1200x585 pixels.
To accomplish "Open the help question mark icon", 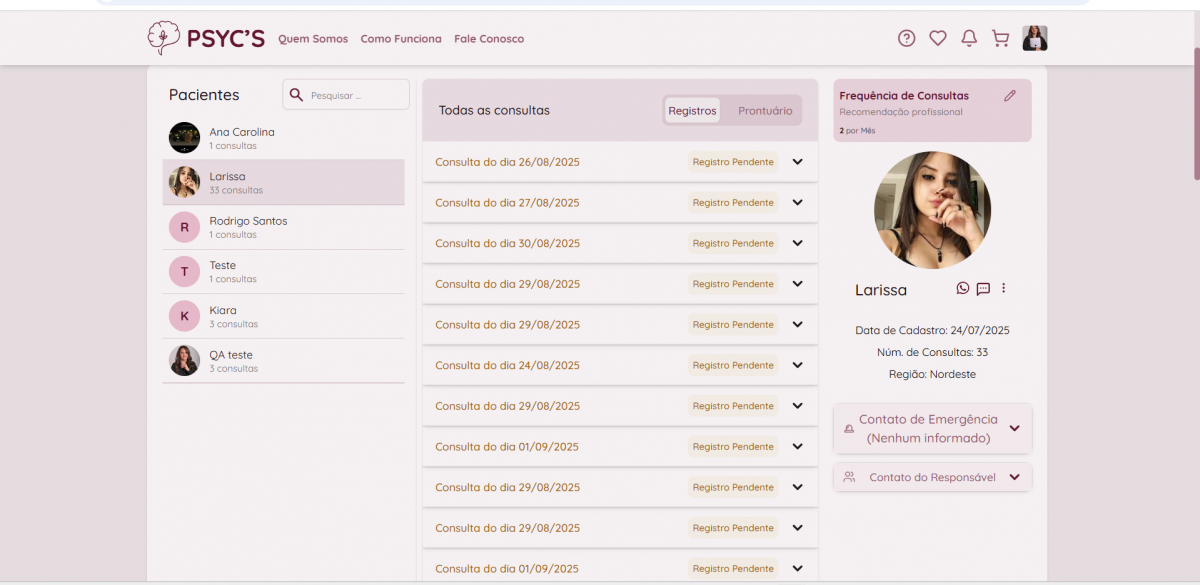I will click(906, 38).
